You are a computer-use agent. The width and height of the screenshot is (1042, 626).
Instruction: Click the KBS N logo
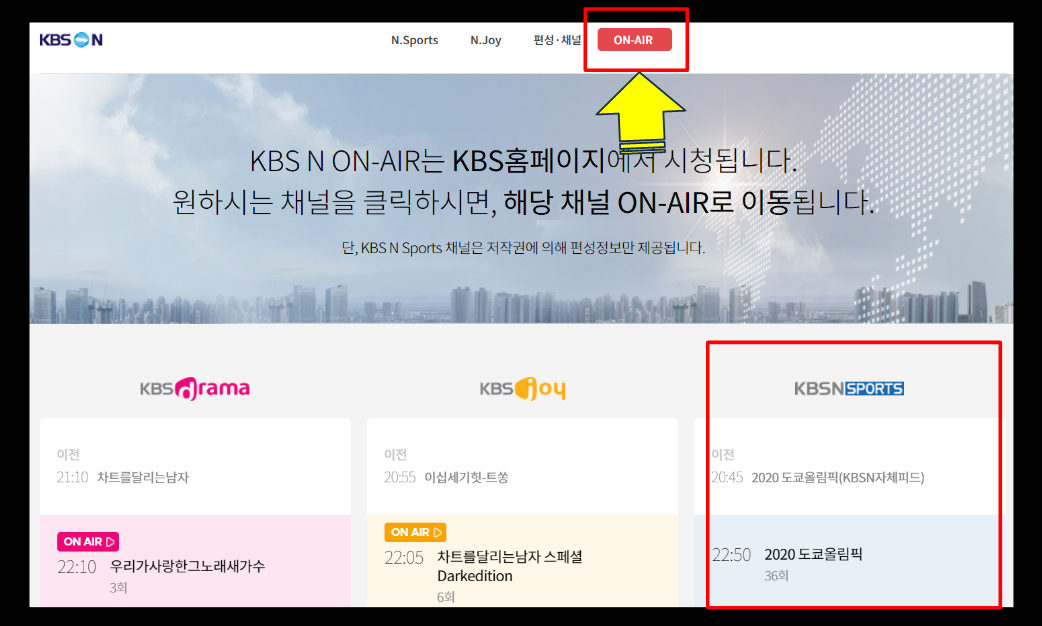[x=71, y=40]
